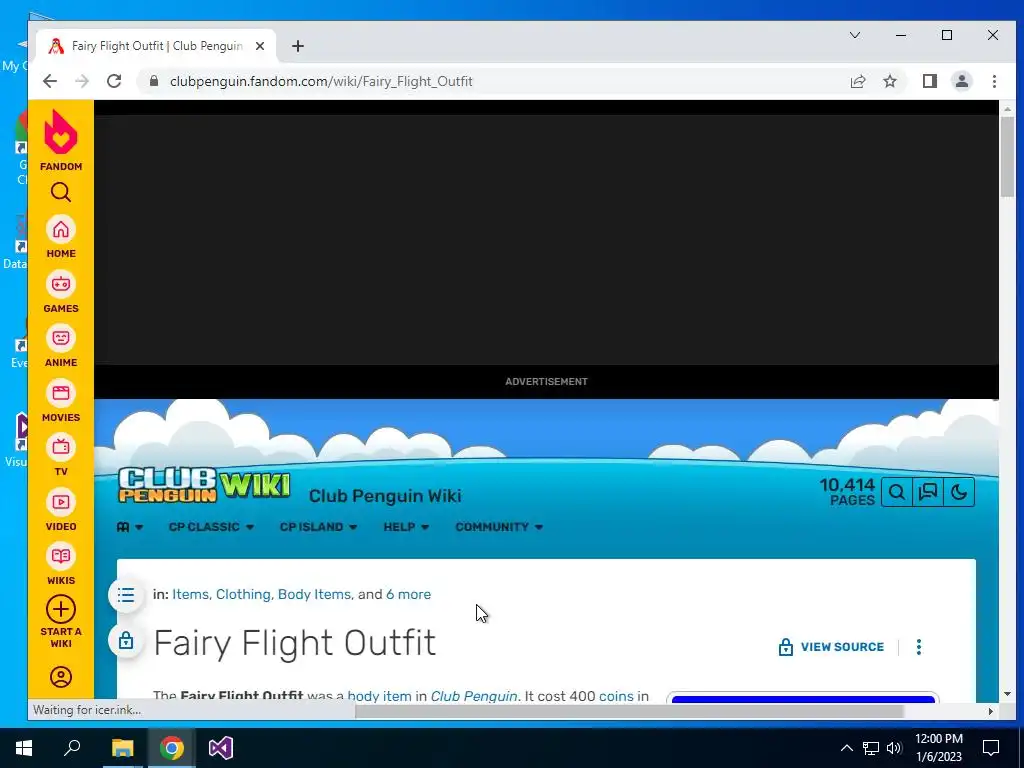Open the Body Items category link
The image size is (1024, 768).
[314, 594]
